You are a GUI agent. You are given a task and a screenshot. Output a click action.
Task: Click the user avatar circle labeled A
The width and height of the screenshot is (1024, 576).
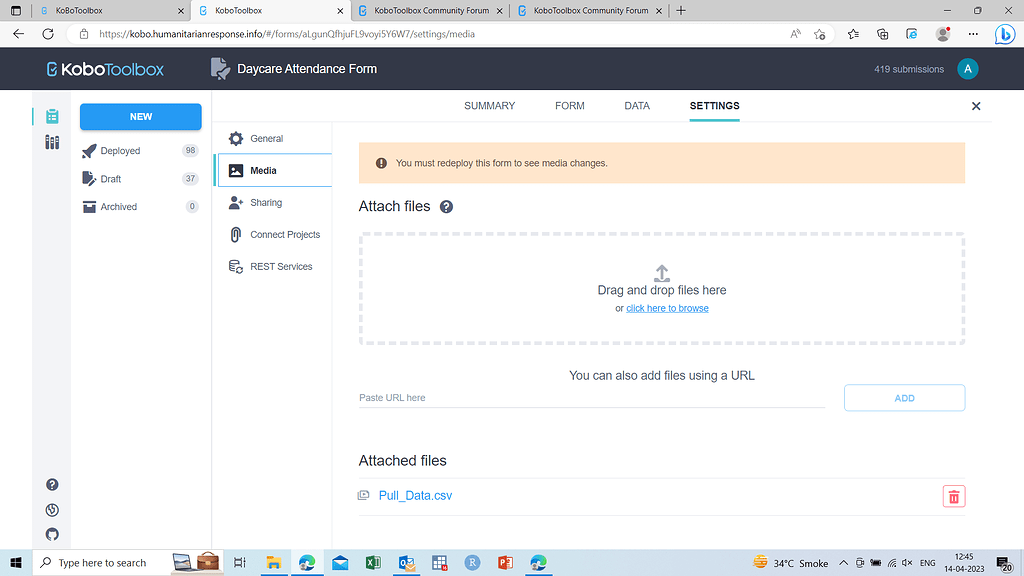tap(968, 68)
